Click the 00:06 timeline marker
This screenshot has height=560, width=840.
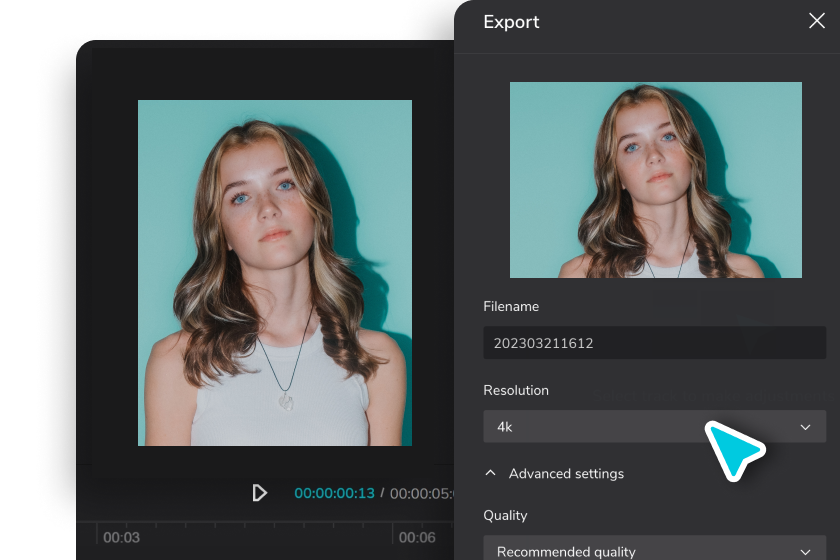click(x=417, y=537)
